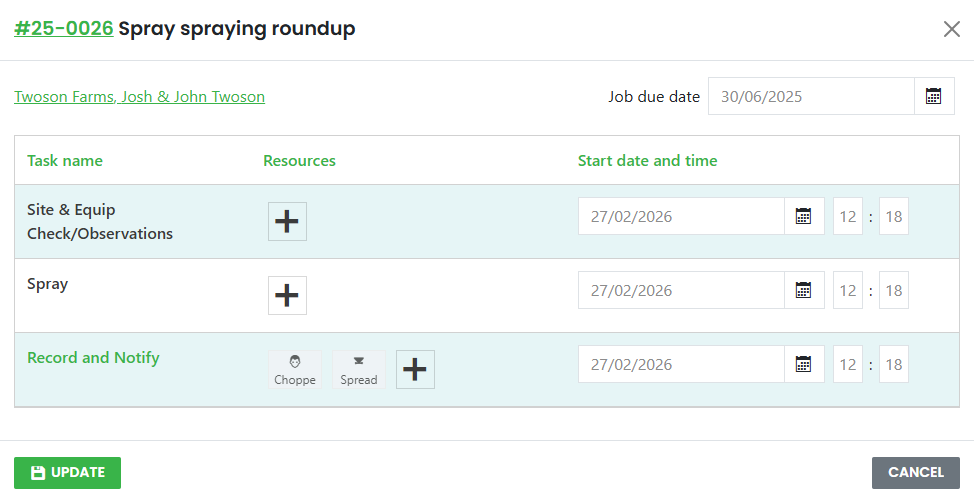
Task: Open the calendar for the Spray start date
Action: (x=804, y=290)
